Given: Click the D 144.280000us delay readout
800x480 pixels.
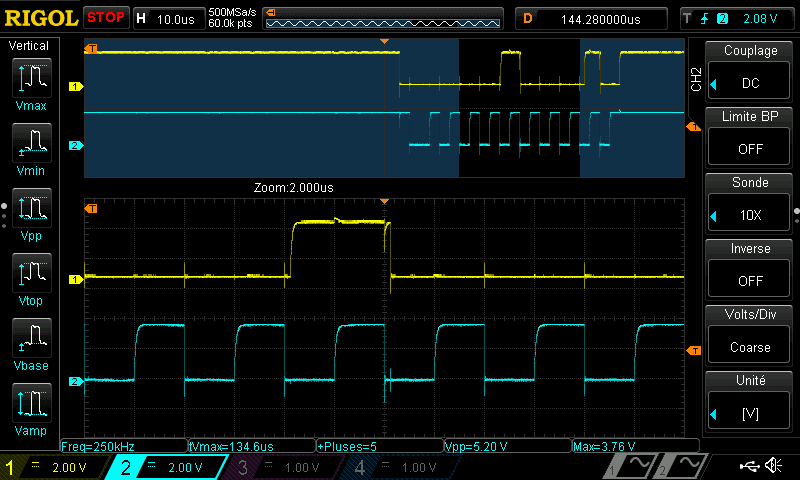Looking at the screenshot, I should point(591,19).
